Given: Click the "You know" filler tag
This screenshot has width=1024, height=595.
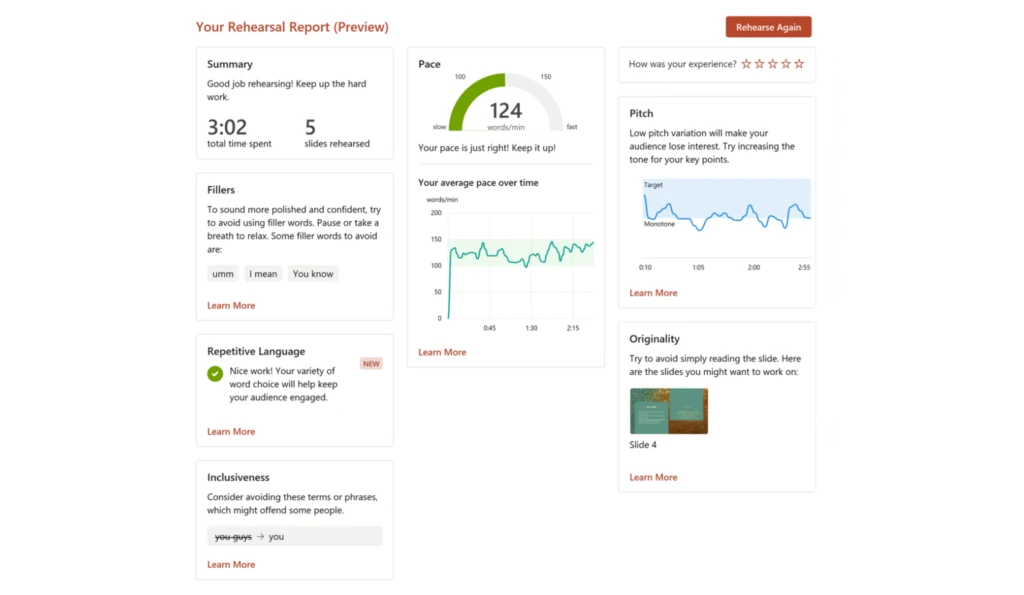Looking at the screenshot, I should [x=313, y=274].
